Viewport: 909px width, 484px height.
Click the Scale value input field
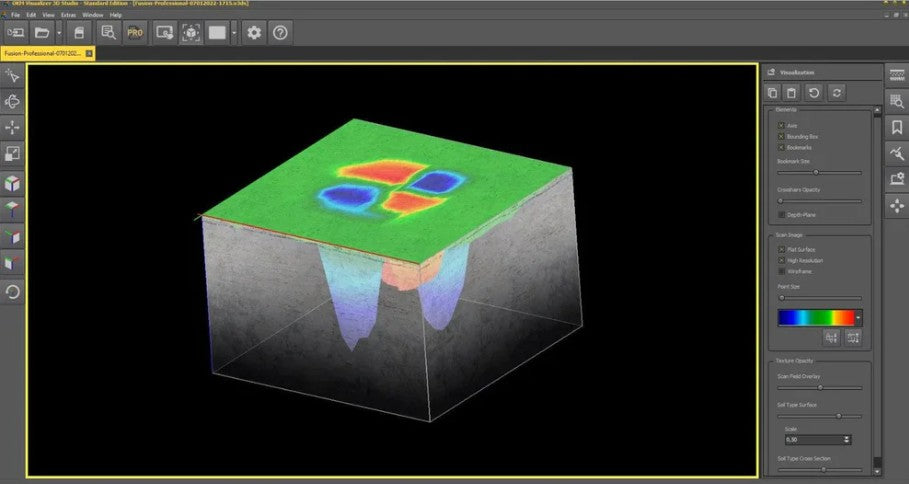tap(812, 439)
